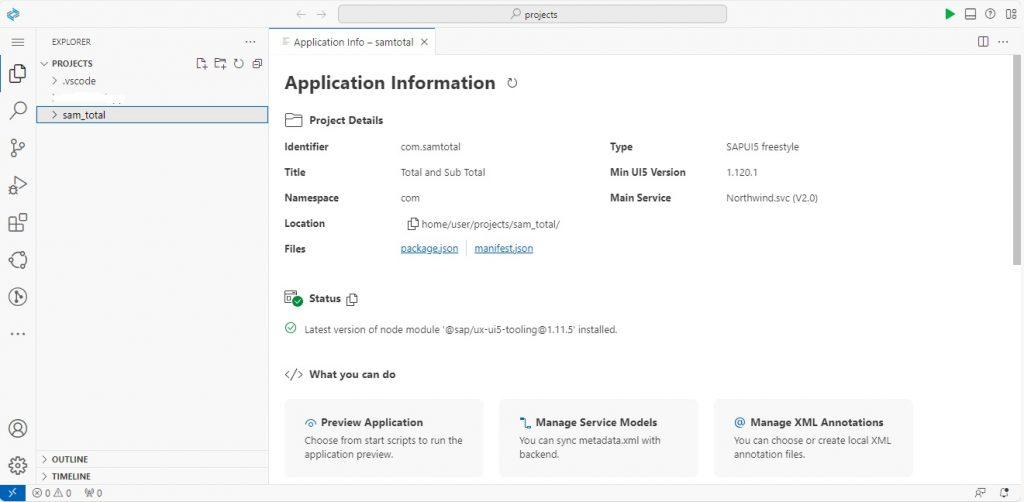Screen dimensions: 1024x502
Task: Go back with the left arrow
Action: tap(300, 14)
